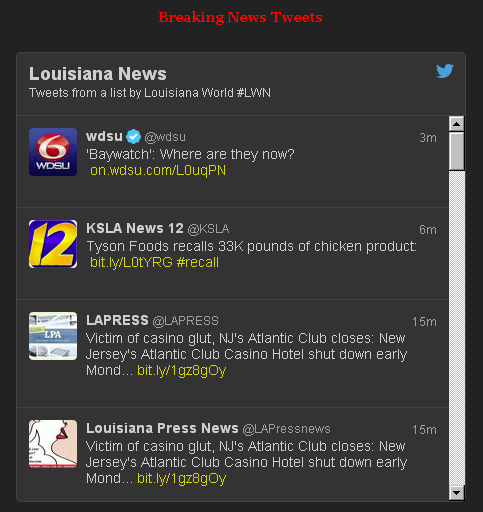The width and height of the screenshot is (483, 512).
Task: Click the scrollbar thumb handle
Action: tap(457, 152)
